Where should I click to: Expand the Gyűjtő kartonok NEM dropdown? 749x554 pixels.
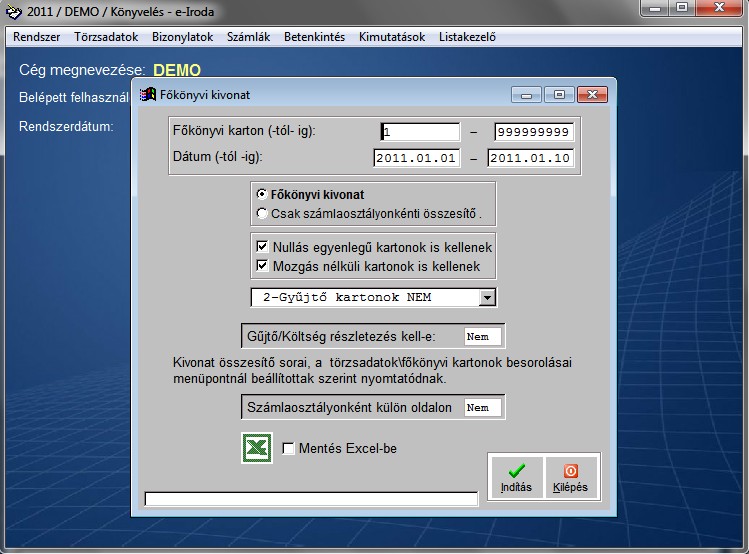(487, 297)
